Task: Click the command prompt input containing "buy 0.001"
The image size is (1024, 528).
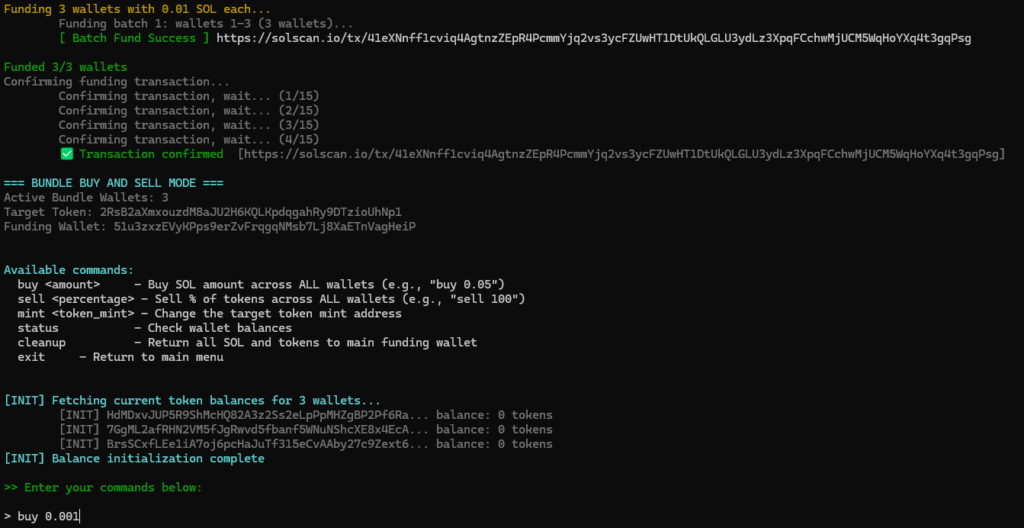Action: click(47, 516)
